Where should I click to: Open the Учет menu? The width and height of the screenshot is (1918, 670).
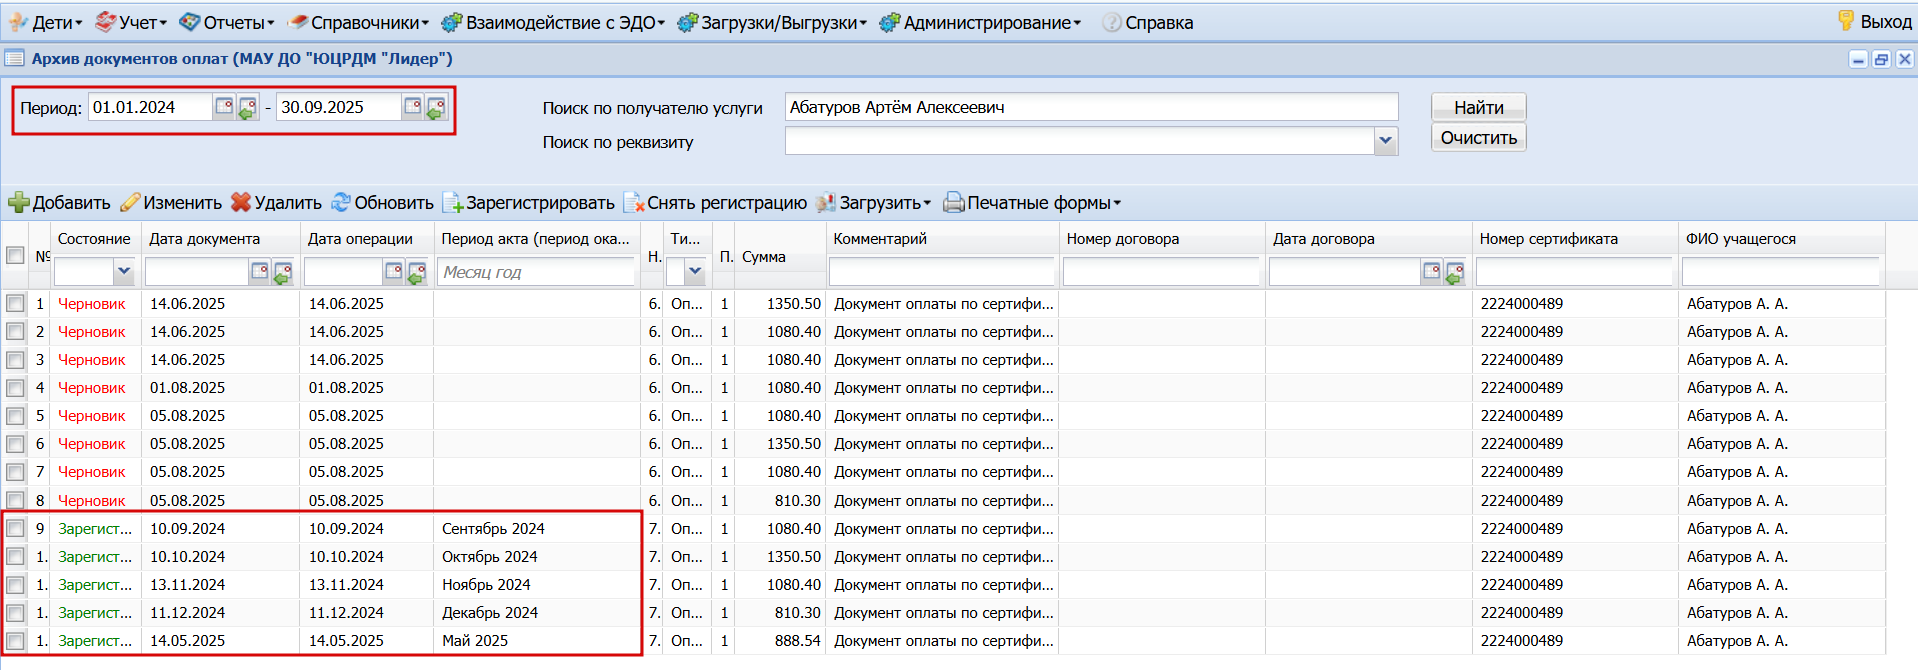tap(131, 22)
